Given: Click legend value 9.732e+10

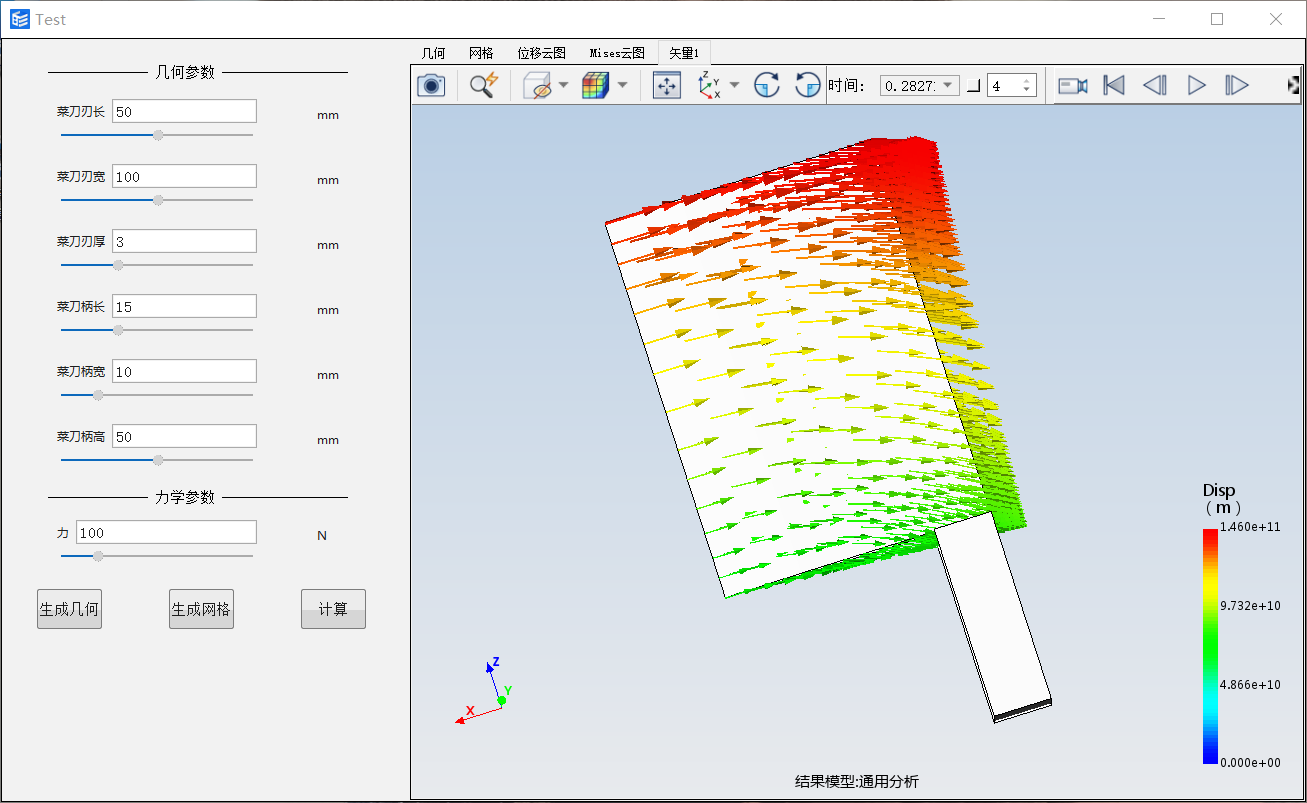Looking at the screenshot, I should (x=1249, y=606).
